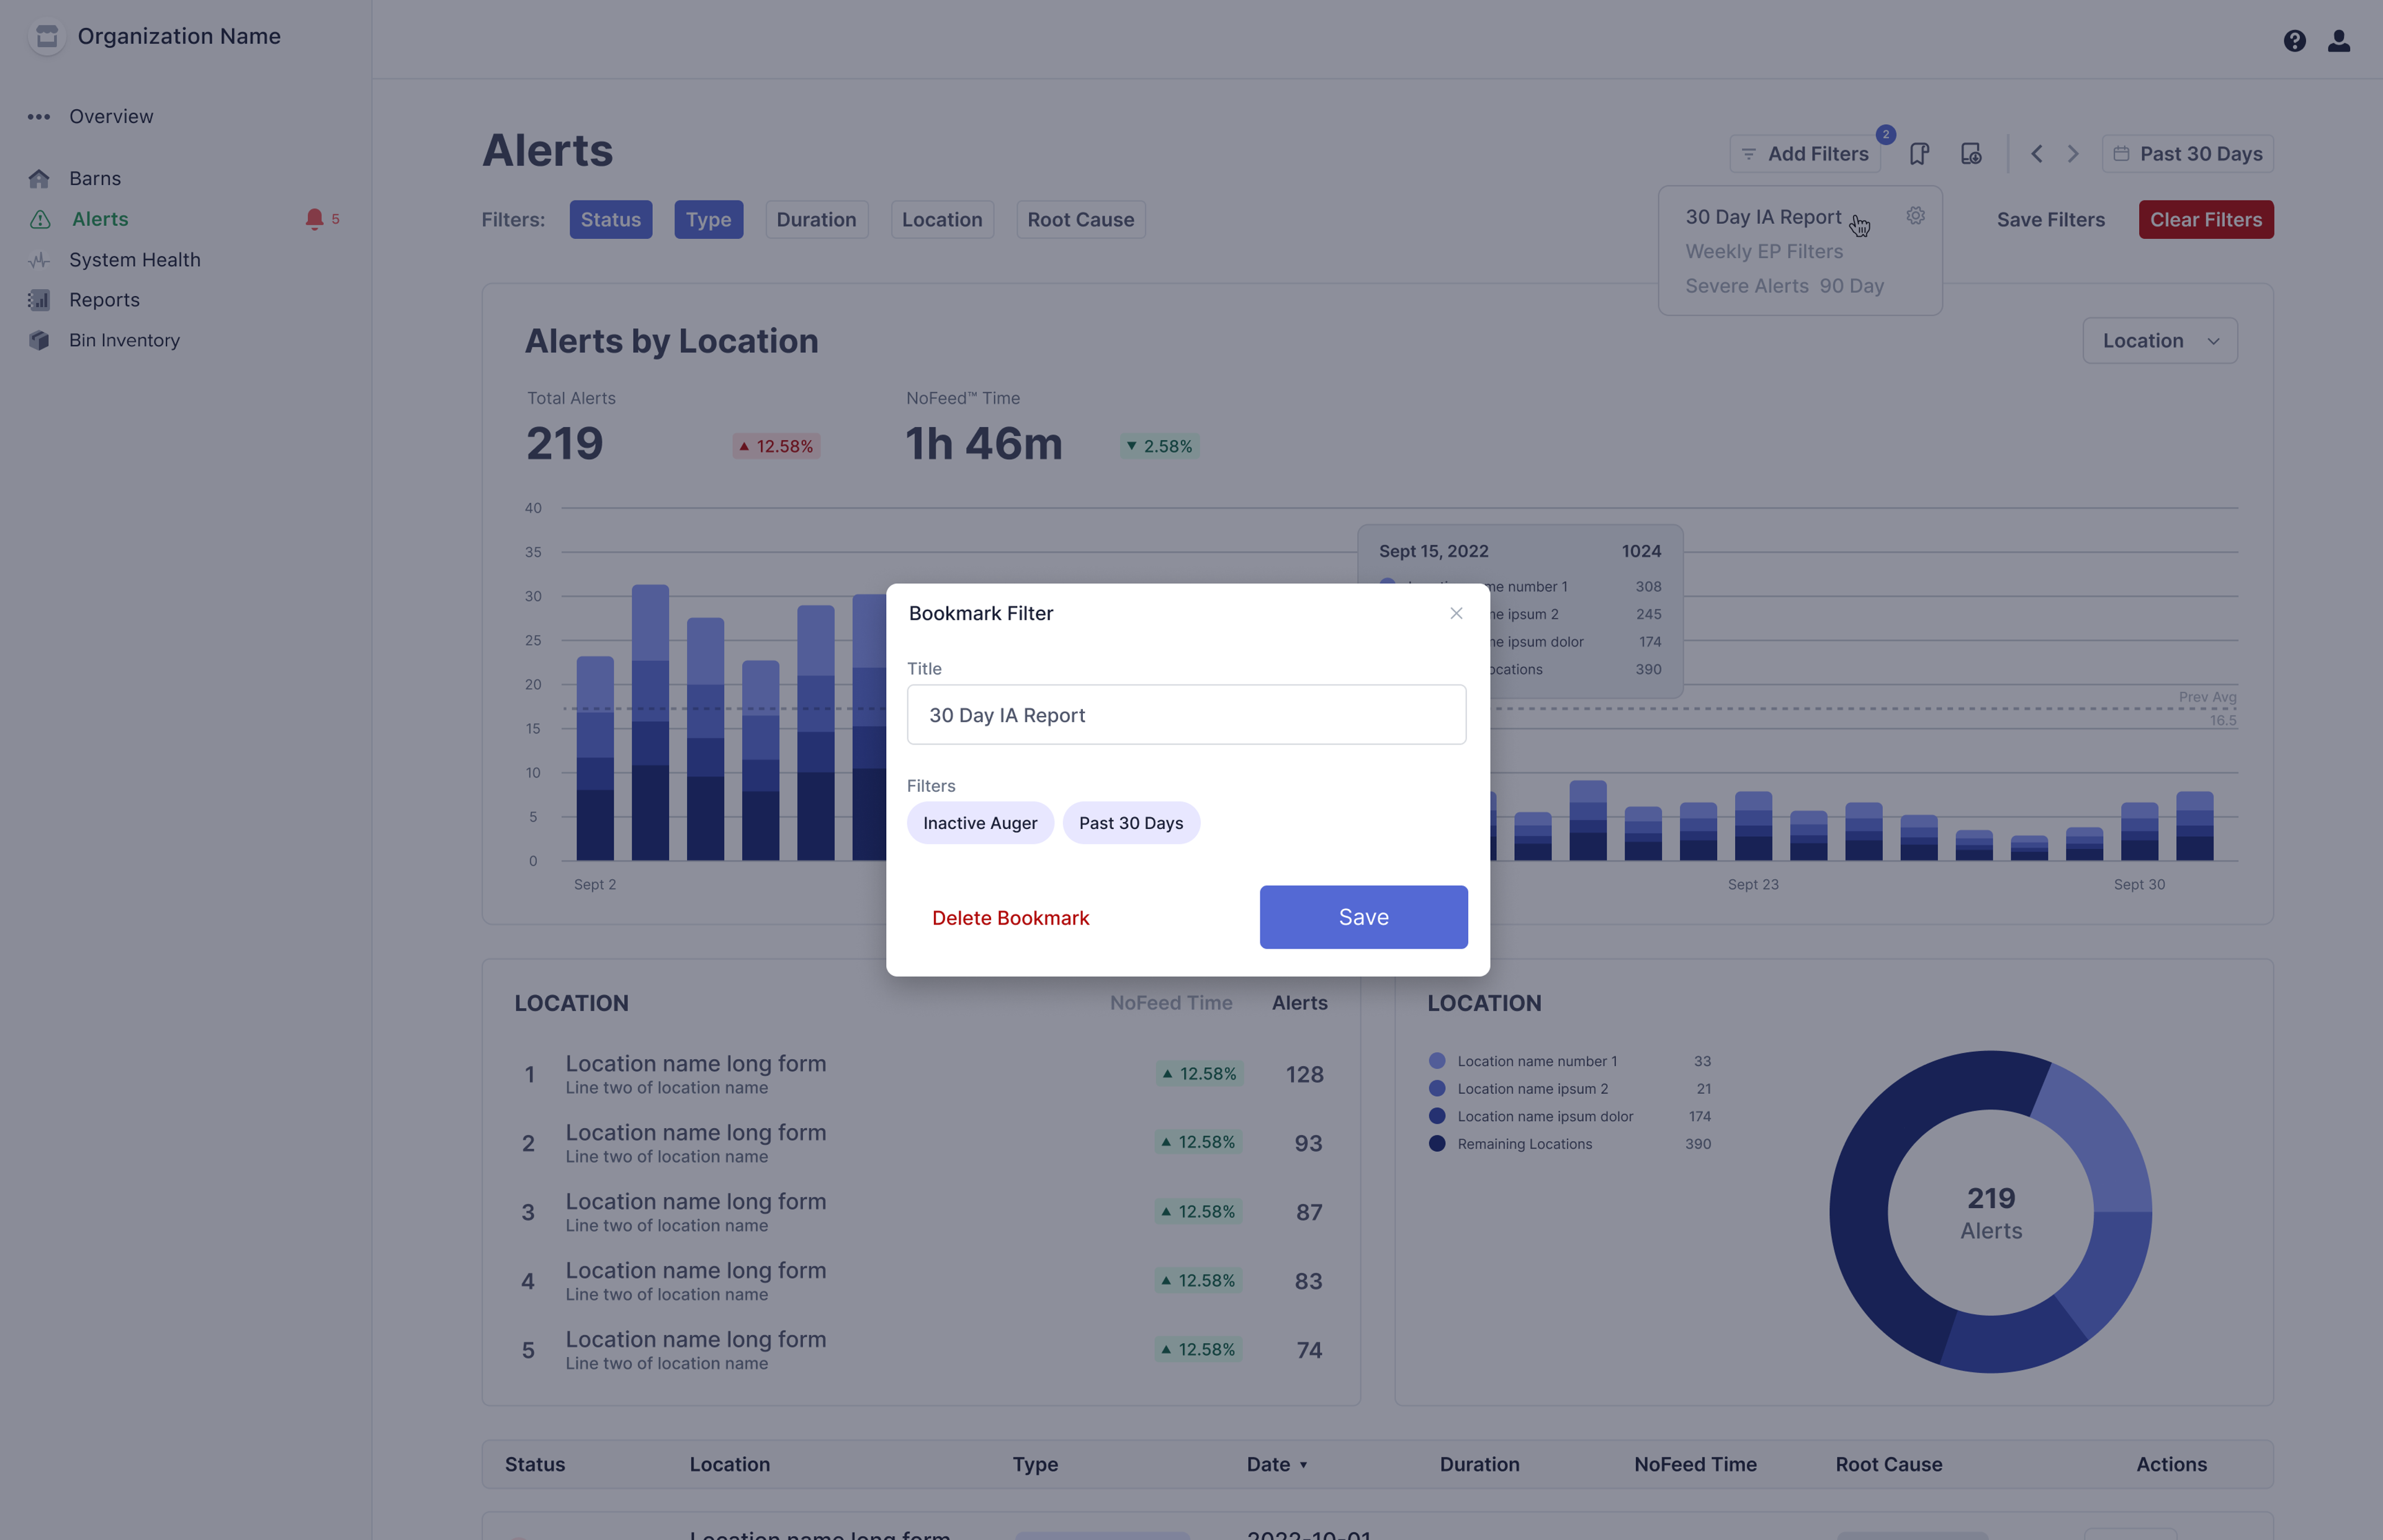Screen dimensions: 2383x1540
Task: Go to next date range arrow
Action: 2073,154
